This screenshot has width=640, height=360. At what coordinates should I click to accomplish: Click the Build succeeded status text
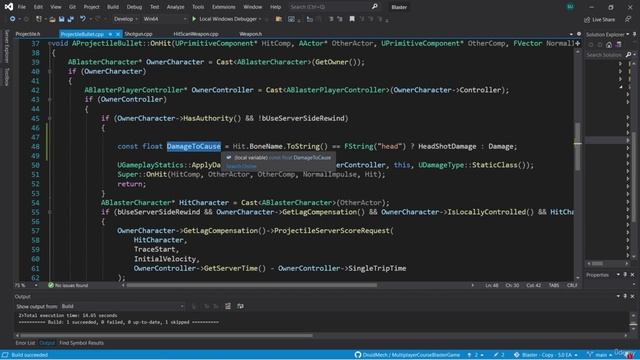[29, 355]
